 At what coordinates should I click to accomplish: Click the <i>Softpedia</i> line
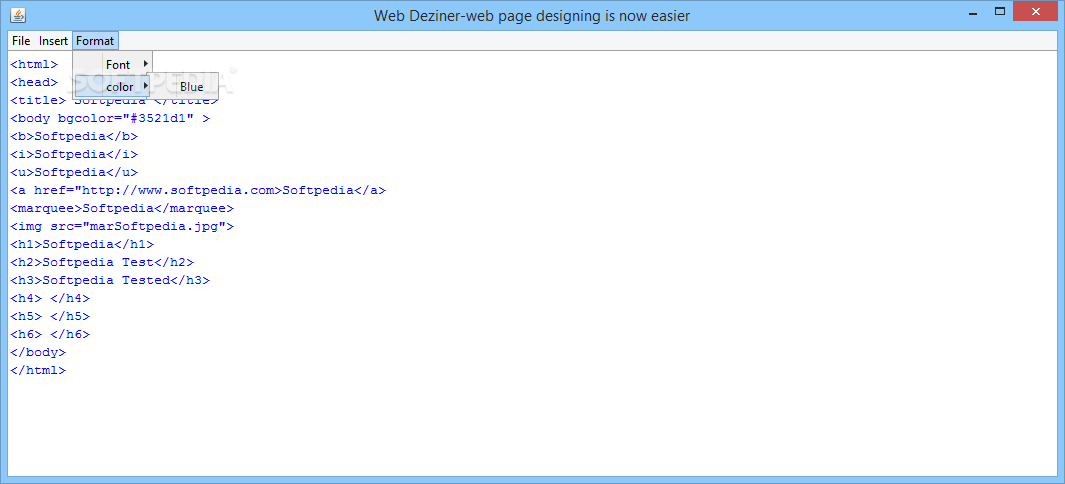[74, 154]
